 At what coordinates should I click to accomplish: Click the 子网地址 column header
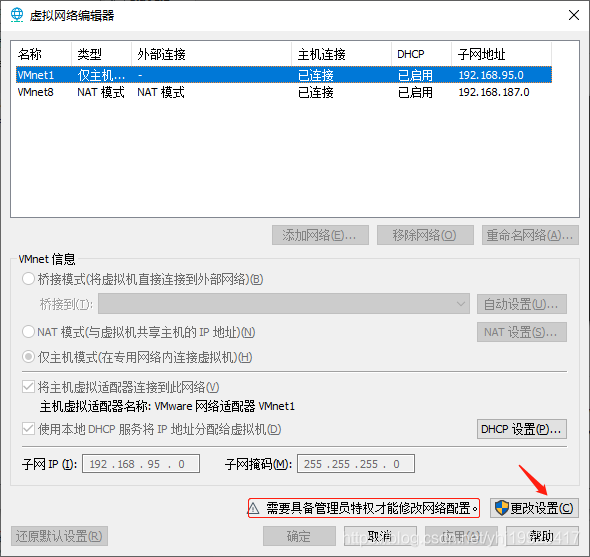click(x=502, y=54)
